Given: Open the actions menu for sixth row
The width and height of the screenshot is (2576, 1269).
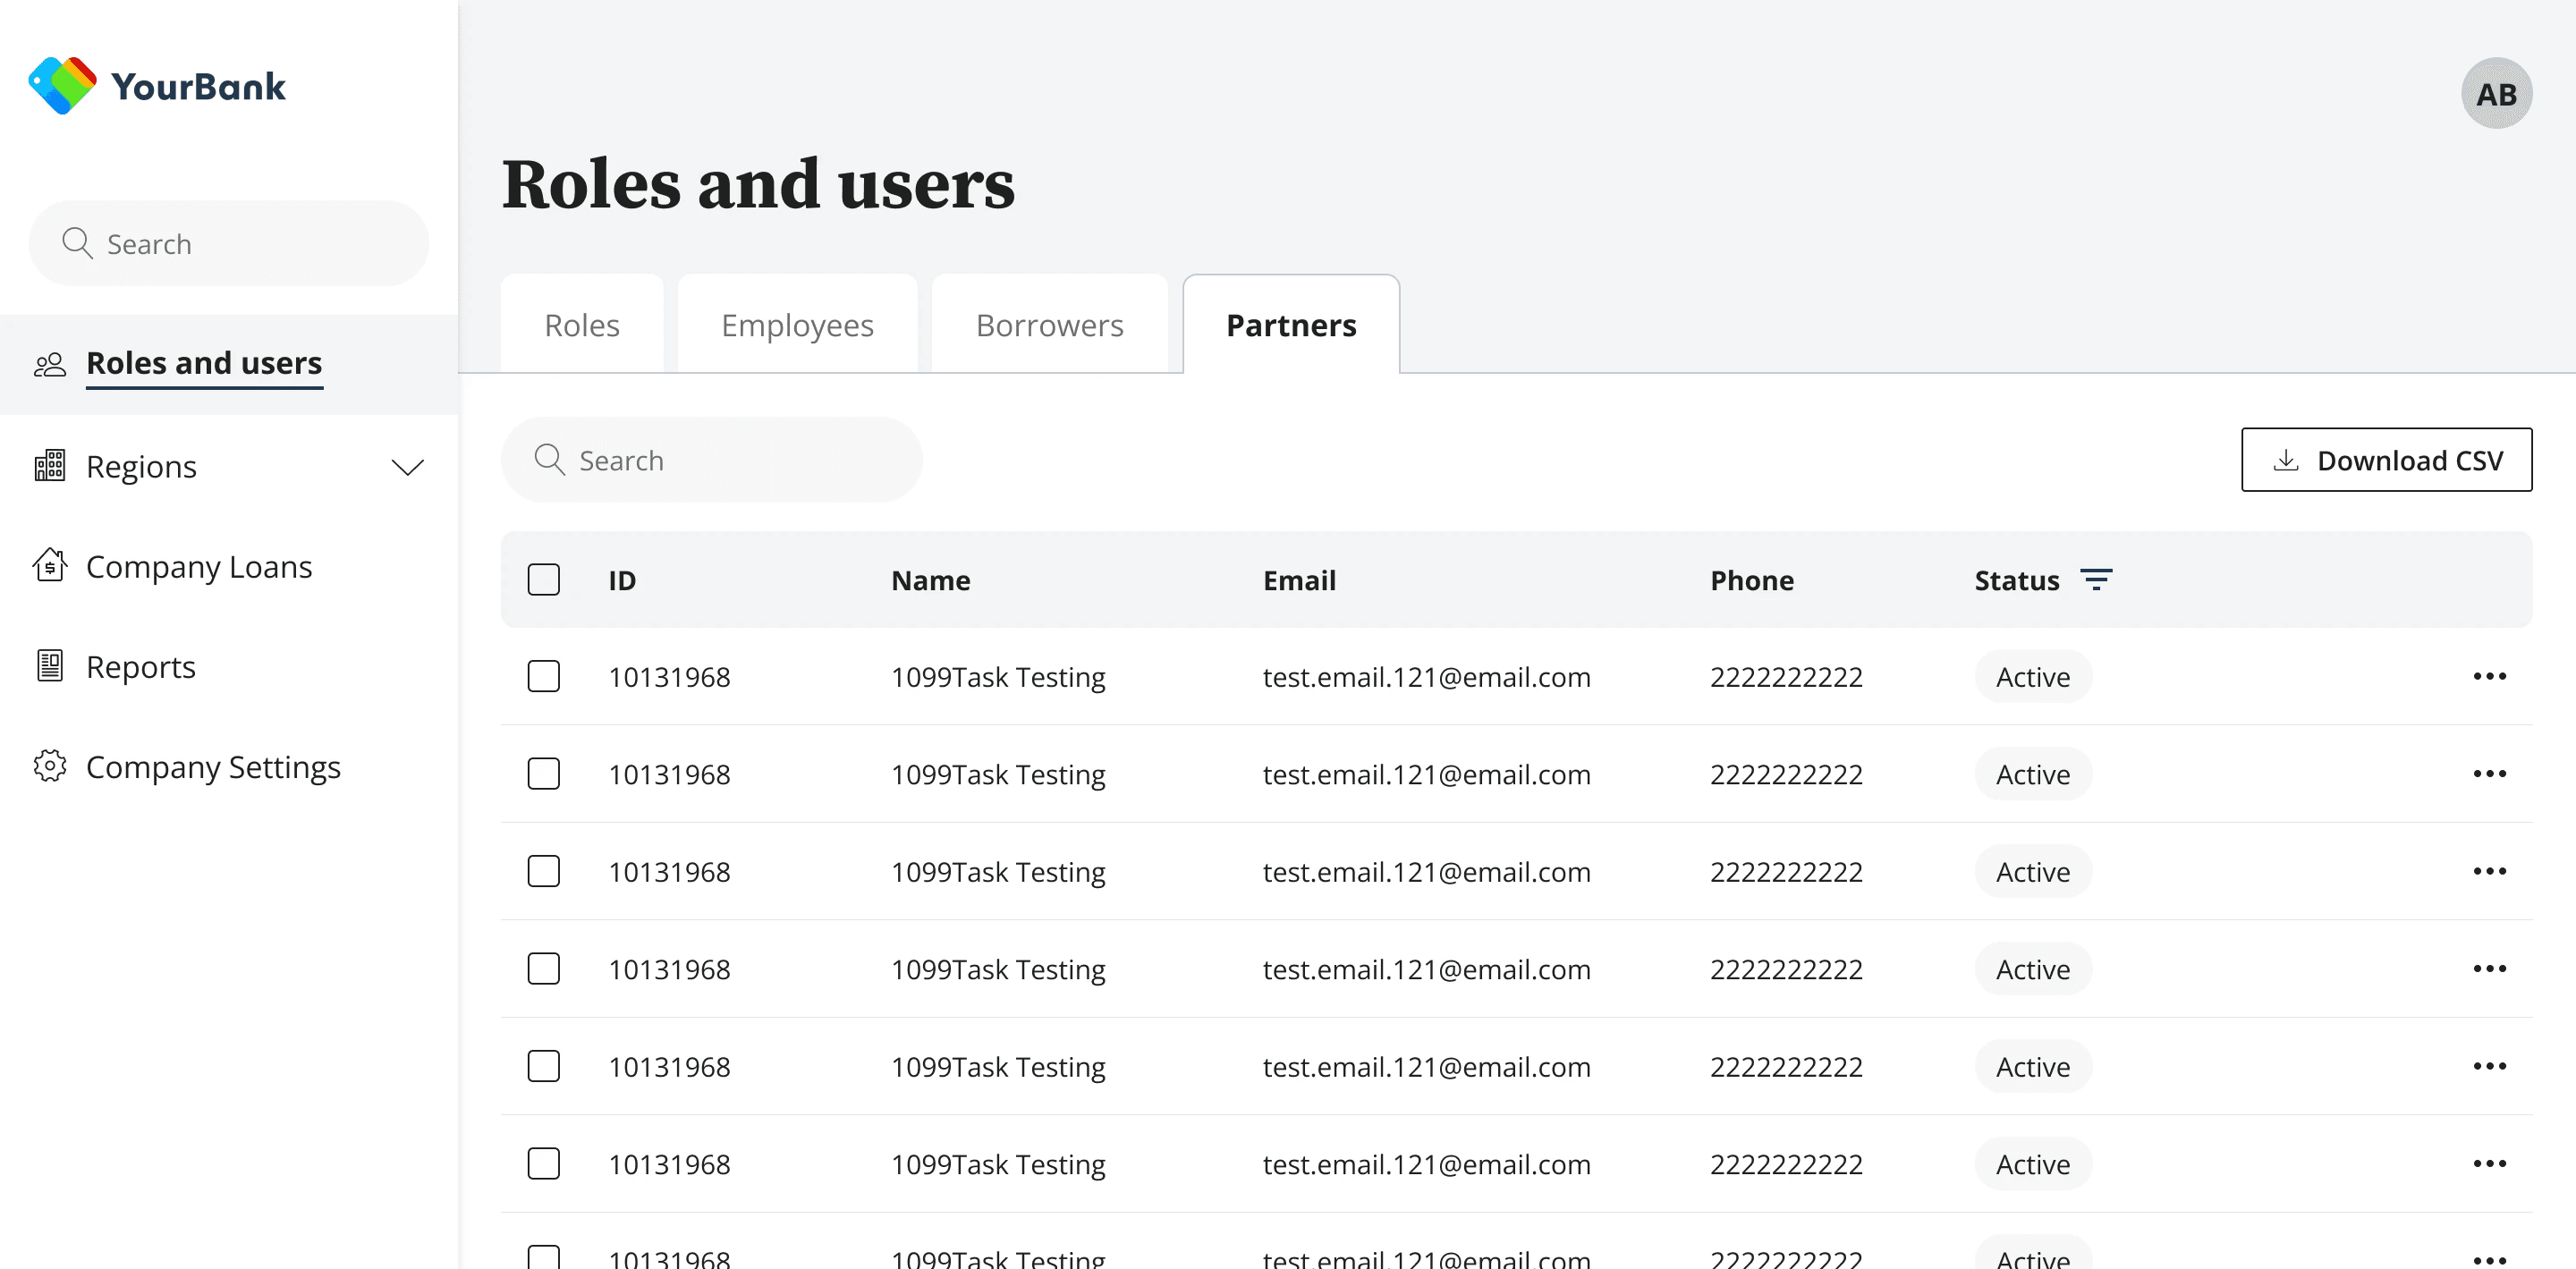Looking at the screenshot, I should point(2488,1164).
